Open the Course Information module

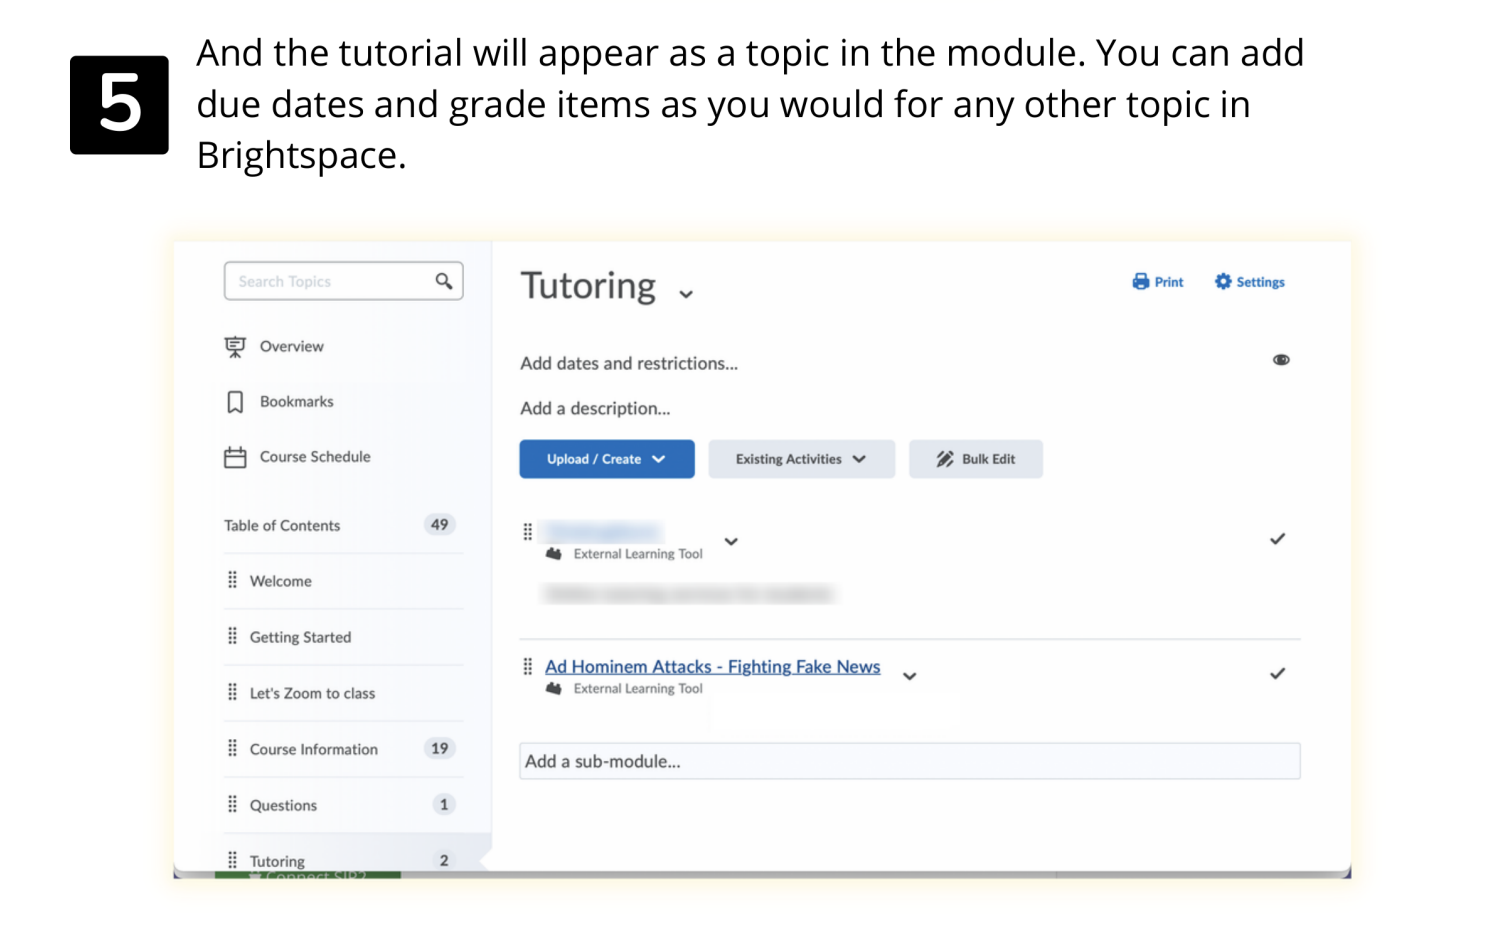pos(314,748)
